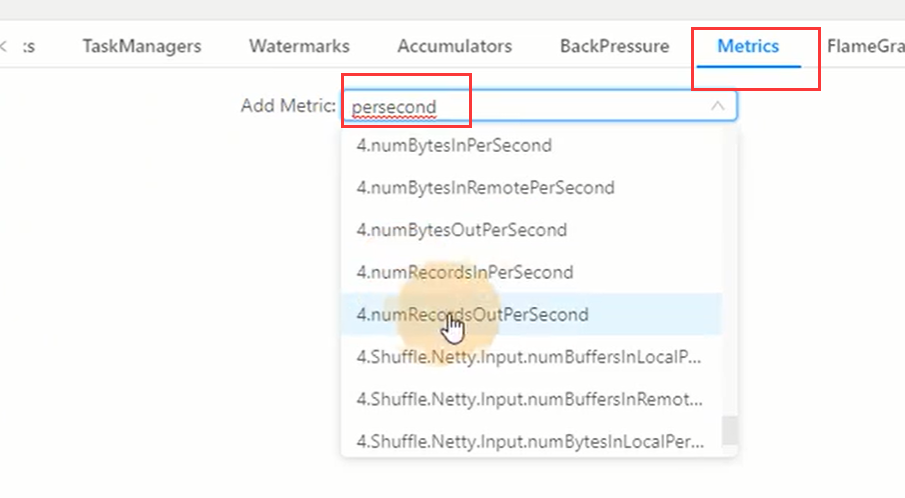The image size is (905, 498).
Task: Go to the Accumulators tab
Action: (454, 46)
